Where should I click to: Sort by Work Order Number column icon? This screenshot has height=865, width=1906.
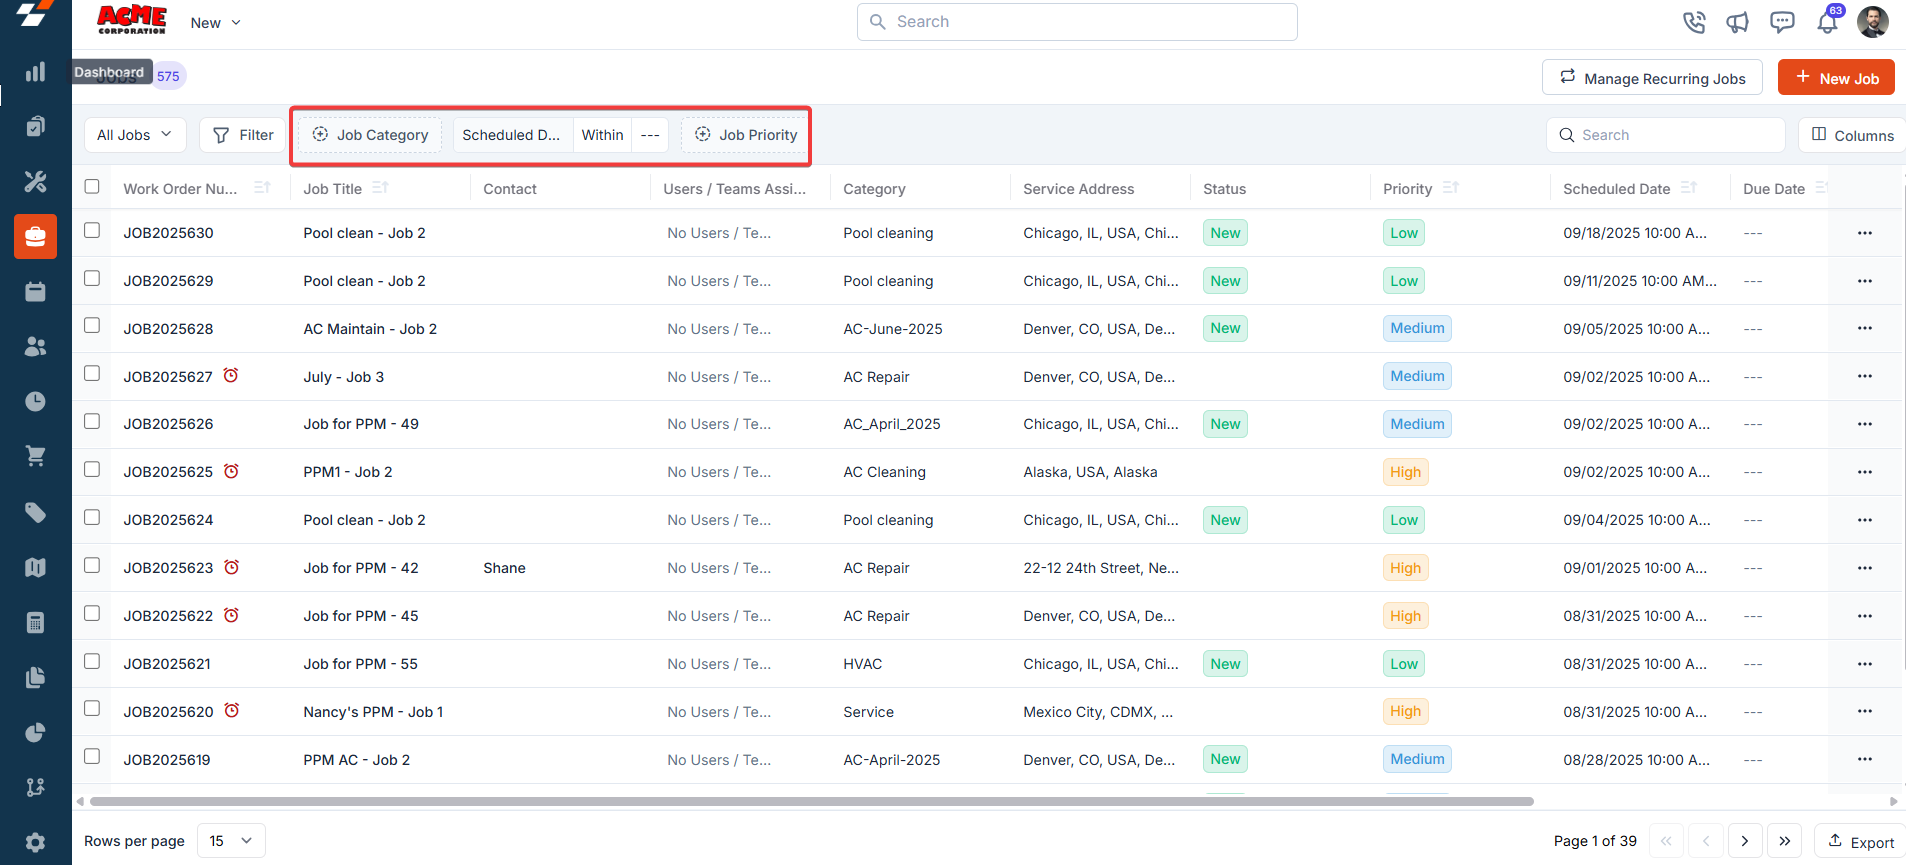262,187
